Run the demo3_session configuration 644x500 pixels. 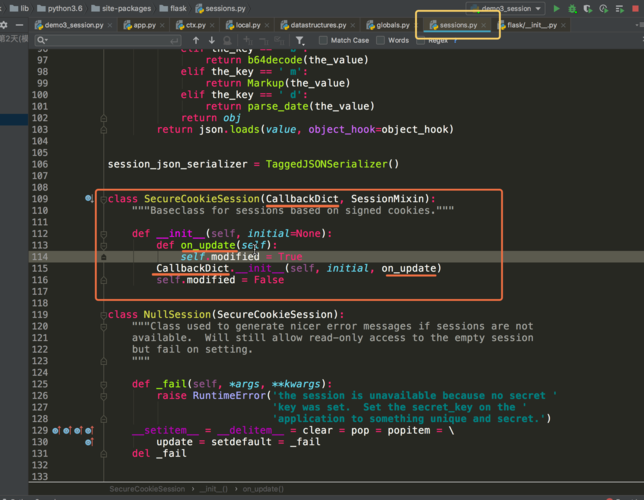click(557, 9)
